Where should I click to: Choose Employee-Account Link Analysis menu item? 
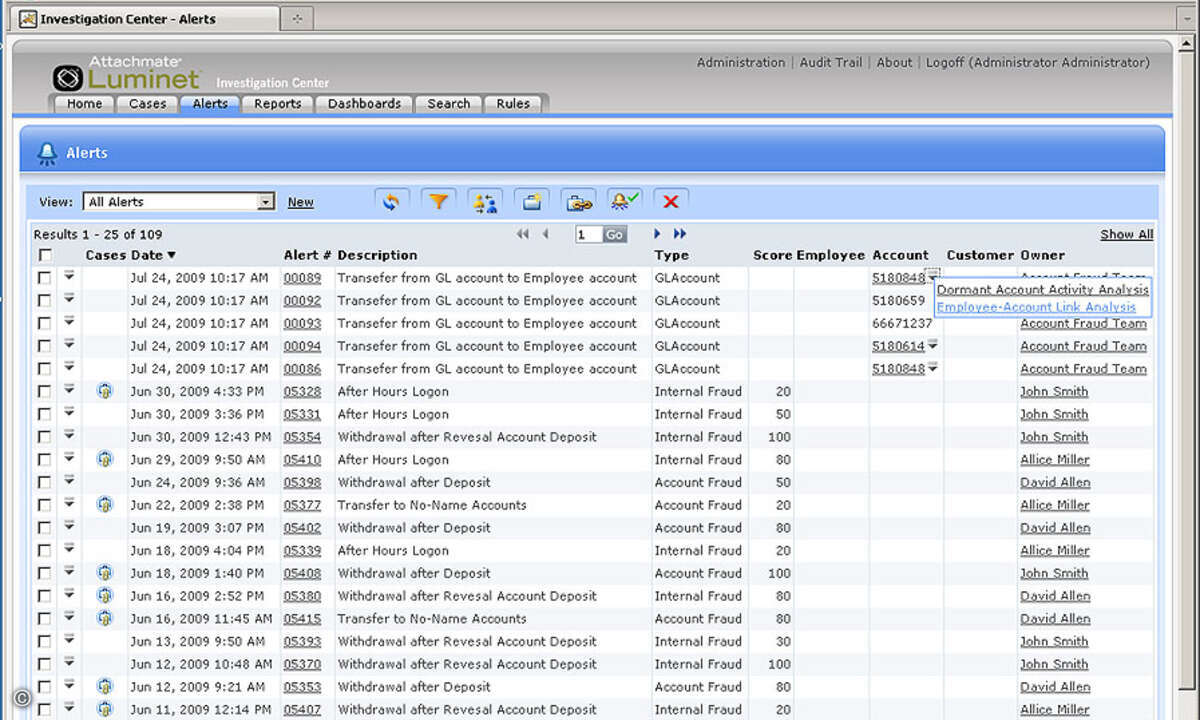coord(1036,307)
